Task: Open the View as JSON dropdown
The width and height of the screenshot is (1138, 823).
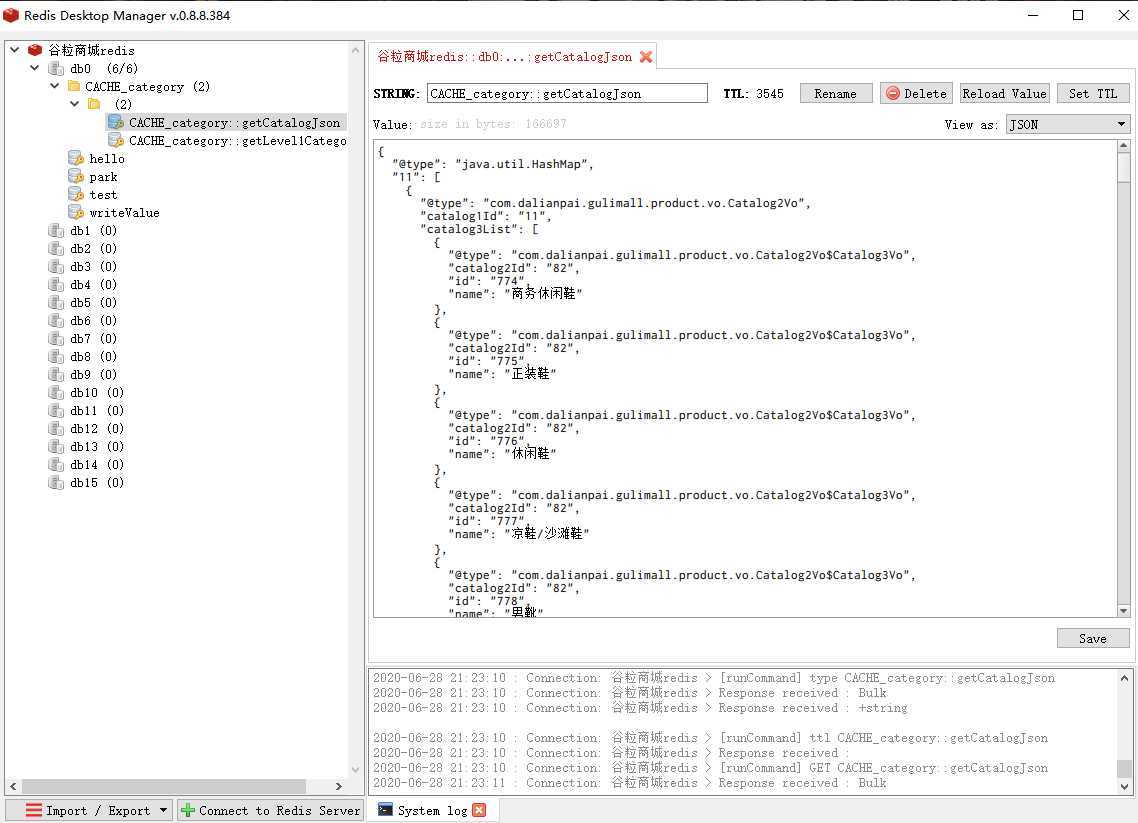Action: click(x=1068, y=124)
